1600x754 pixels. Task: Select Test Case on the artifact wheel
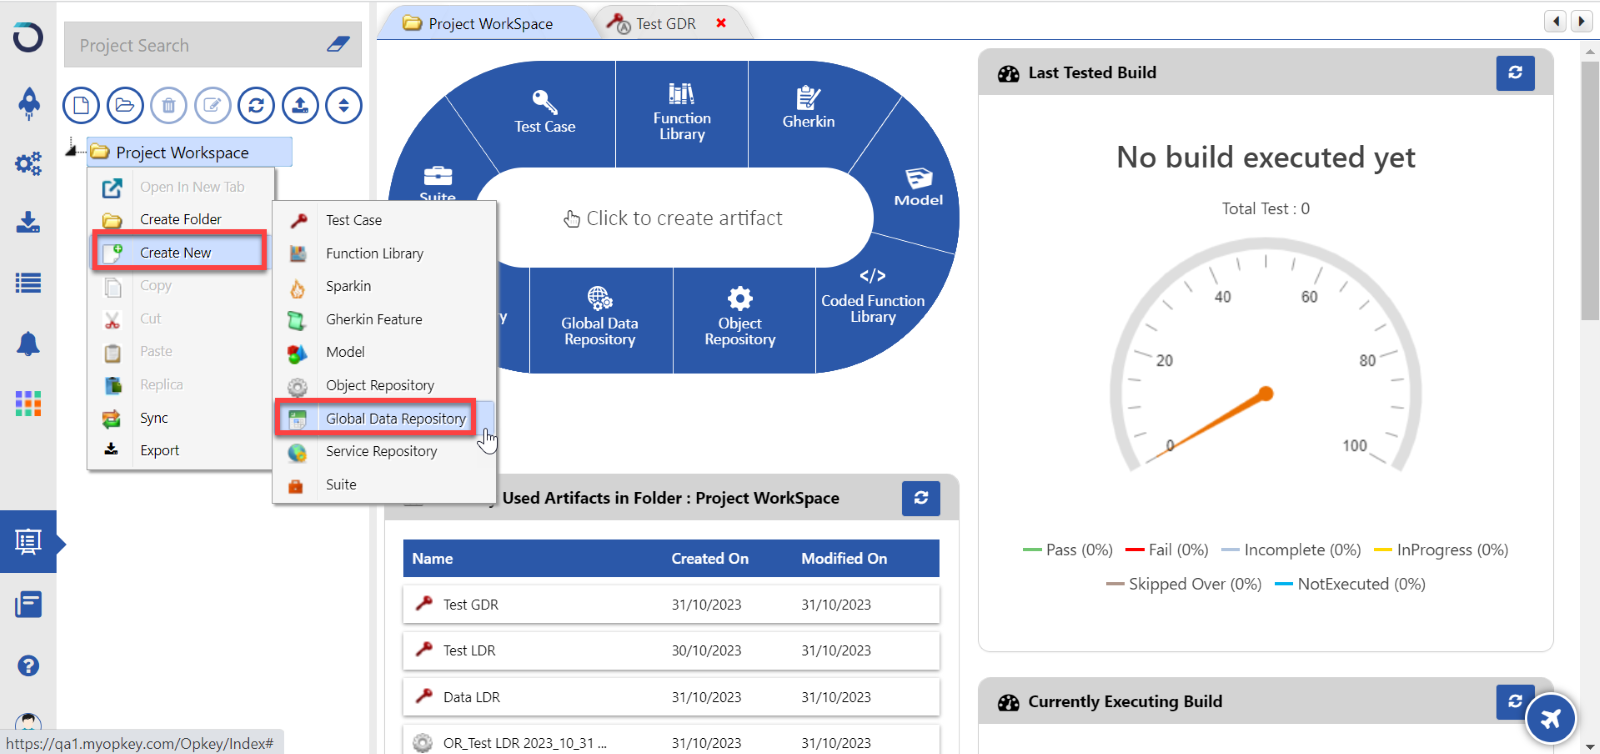[x=545, y=112]
